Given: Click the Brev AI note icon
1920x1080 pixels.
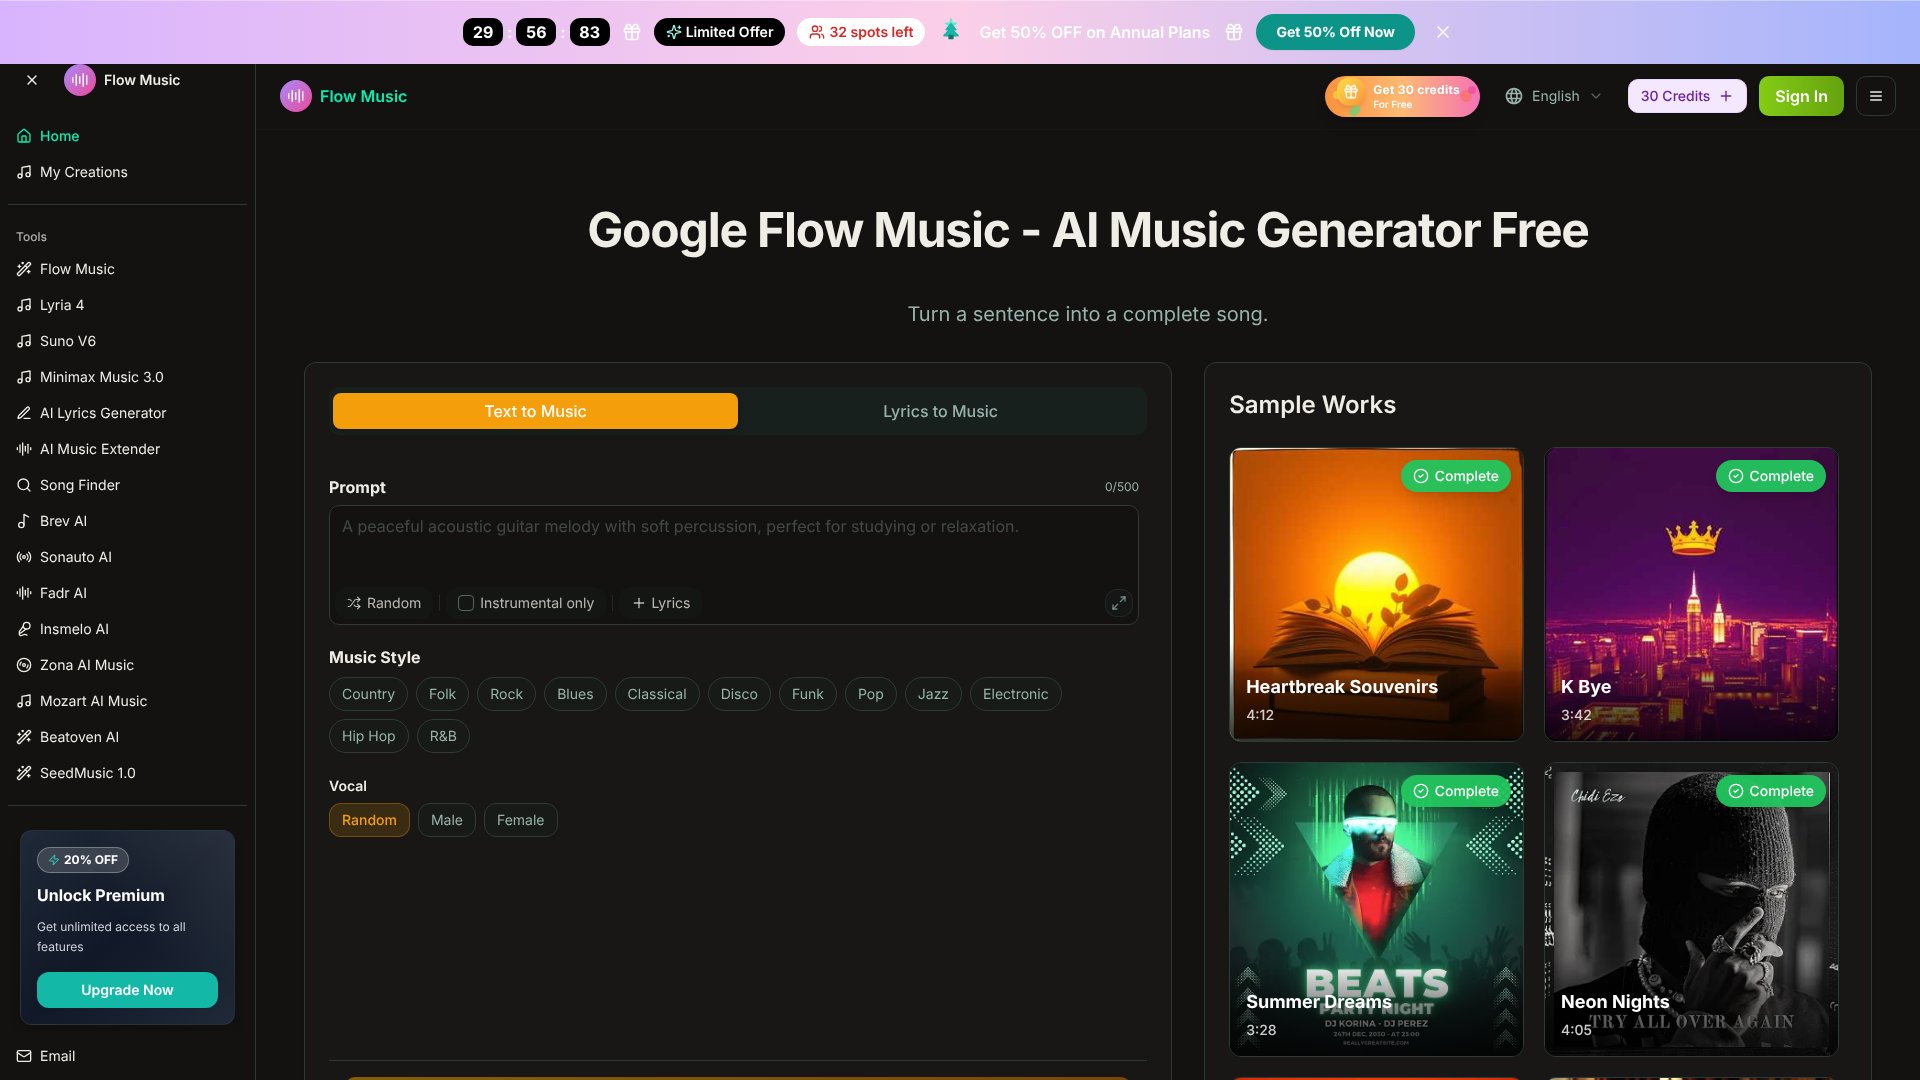Looking at the screenshot, I should (x=24, y=521).
